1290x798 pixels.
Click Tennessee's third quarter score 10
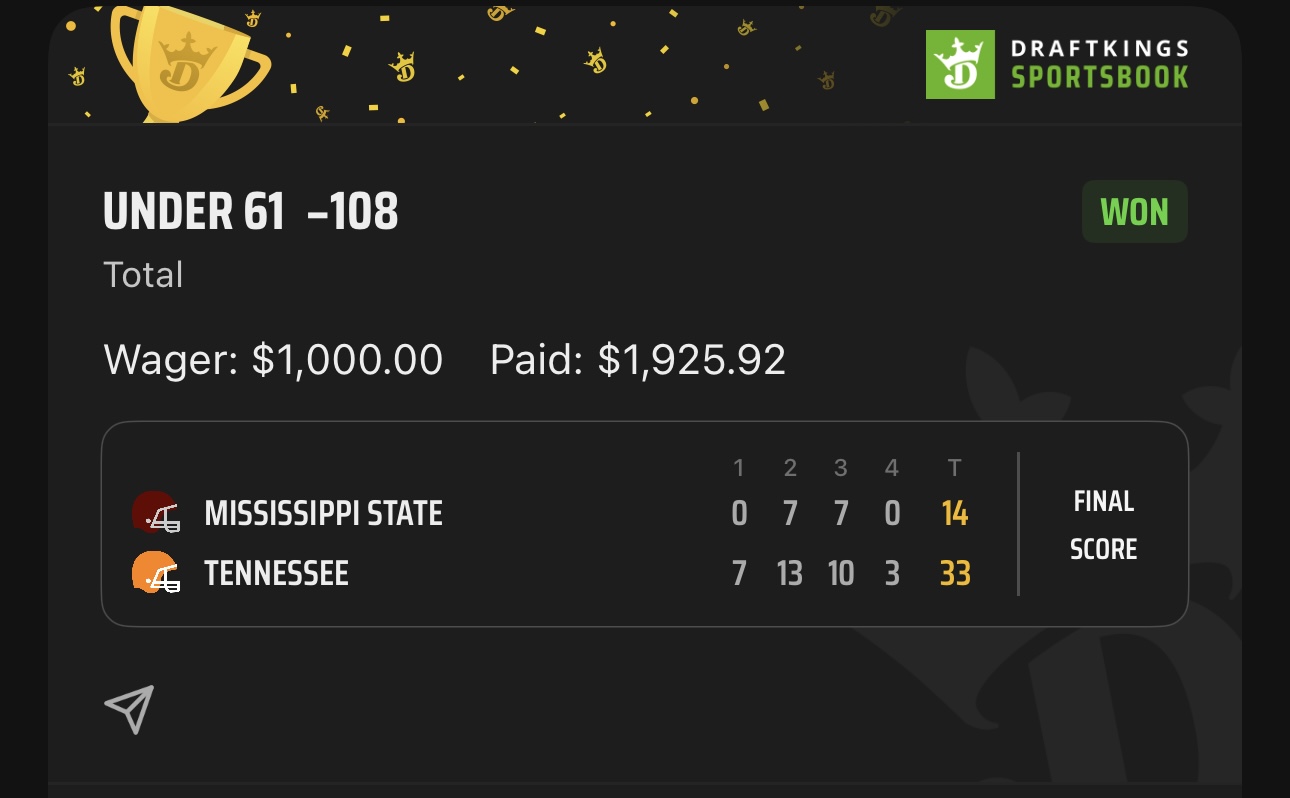(841, 574)
